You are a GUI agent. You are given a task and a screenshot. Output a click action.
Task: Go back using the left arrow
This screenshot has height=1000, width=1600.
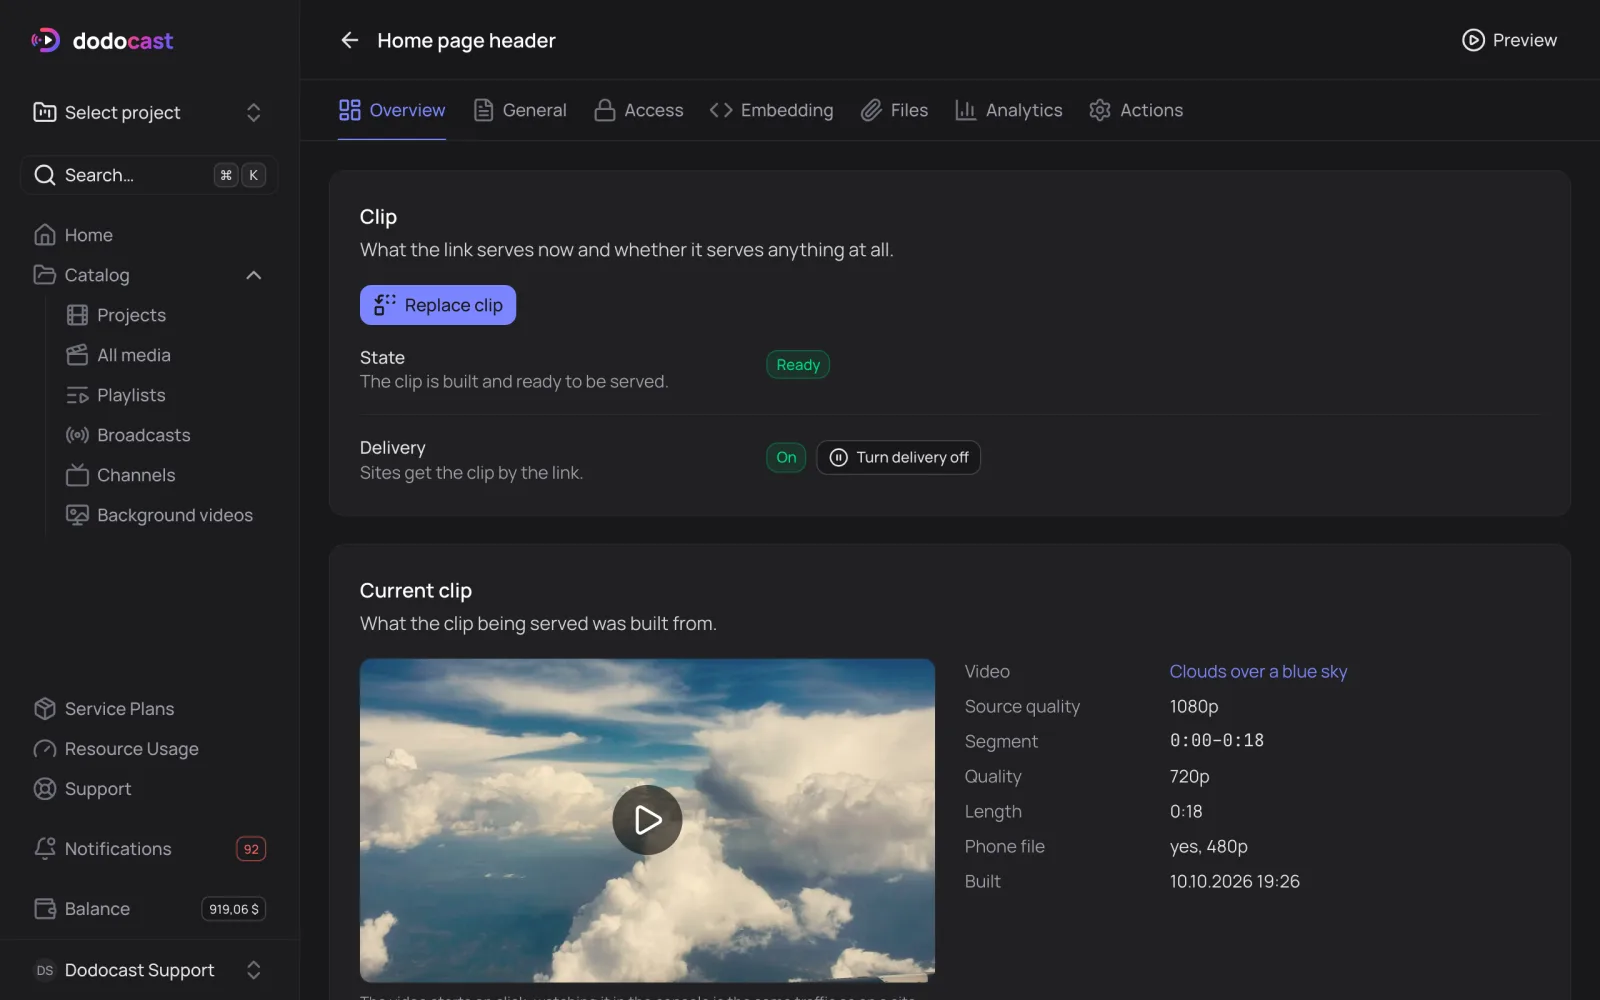tap(349, 40)
